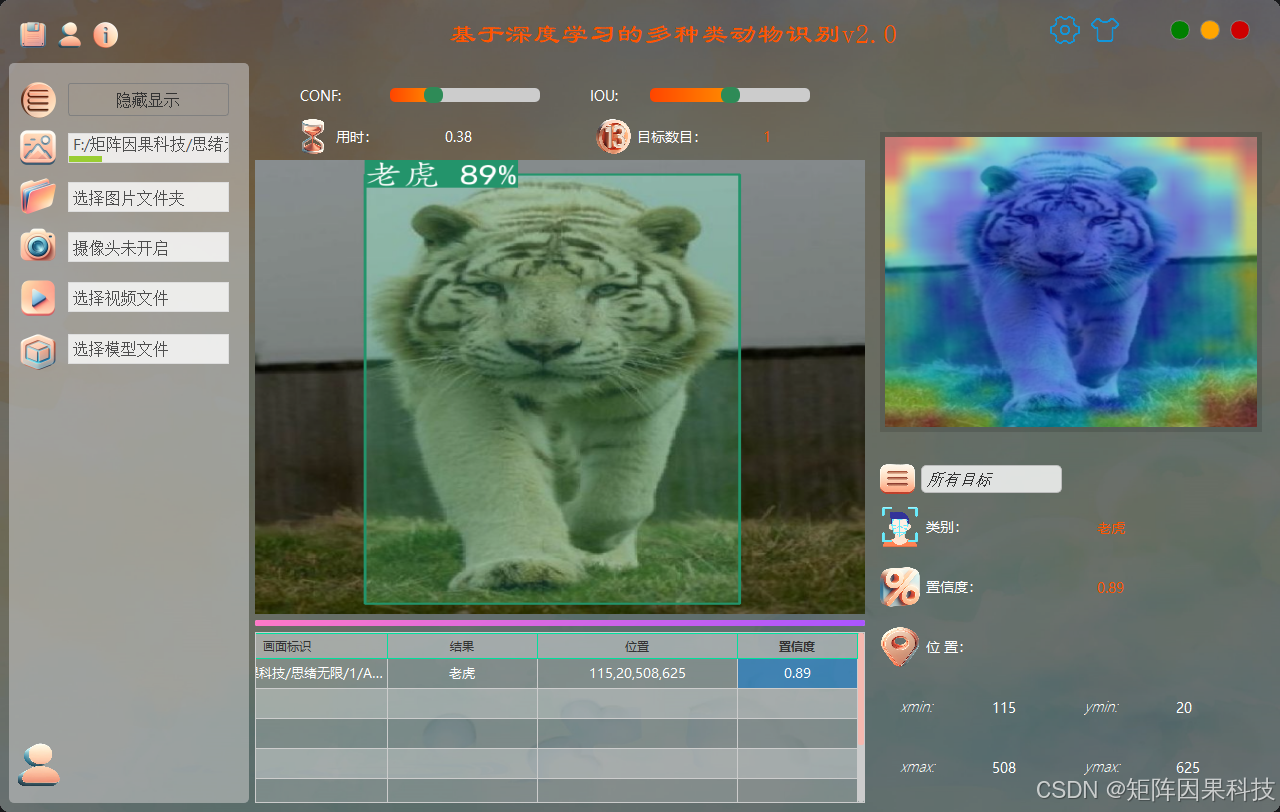Click the 目标数目 count value 1
Screen dimensions: 1280x812
(768, 137)
